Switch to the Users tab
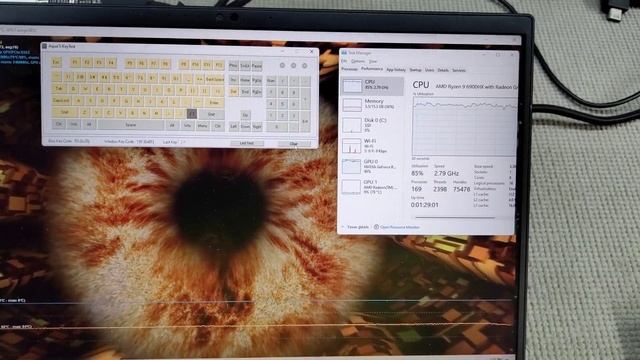640x360 pixels. tap(429, 70)
